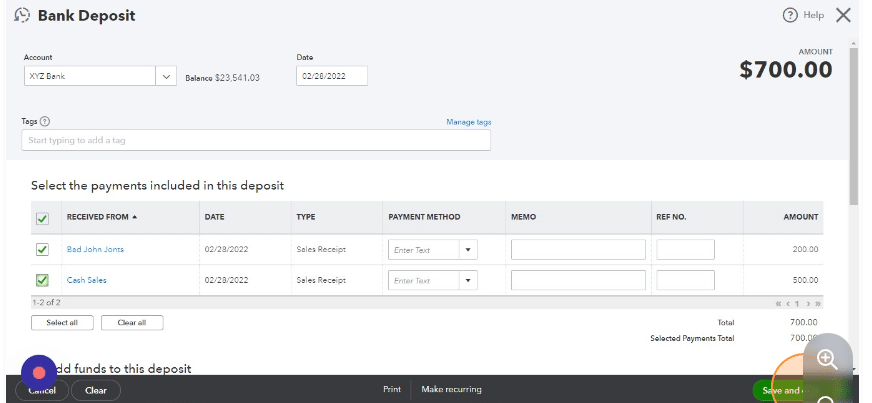The width and height of the screenshot is (872, 403).
Task: Click the Manage tags link
Action: pyautogui.click(x=468, y=122)
